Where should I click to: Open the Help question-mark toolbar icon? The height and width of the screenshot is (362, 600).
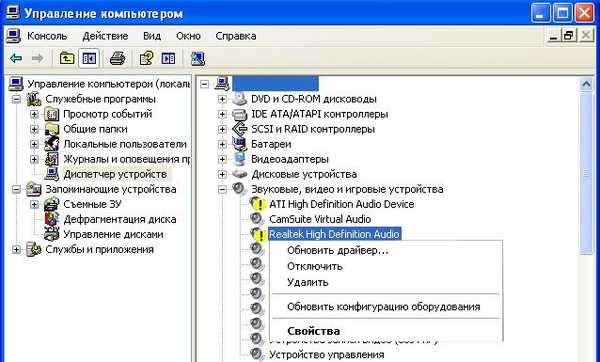coord(147,59)
